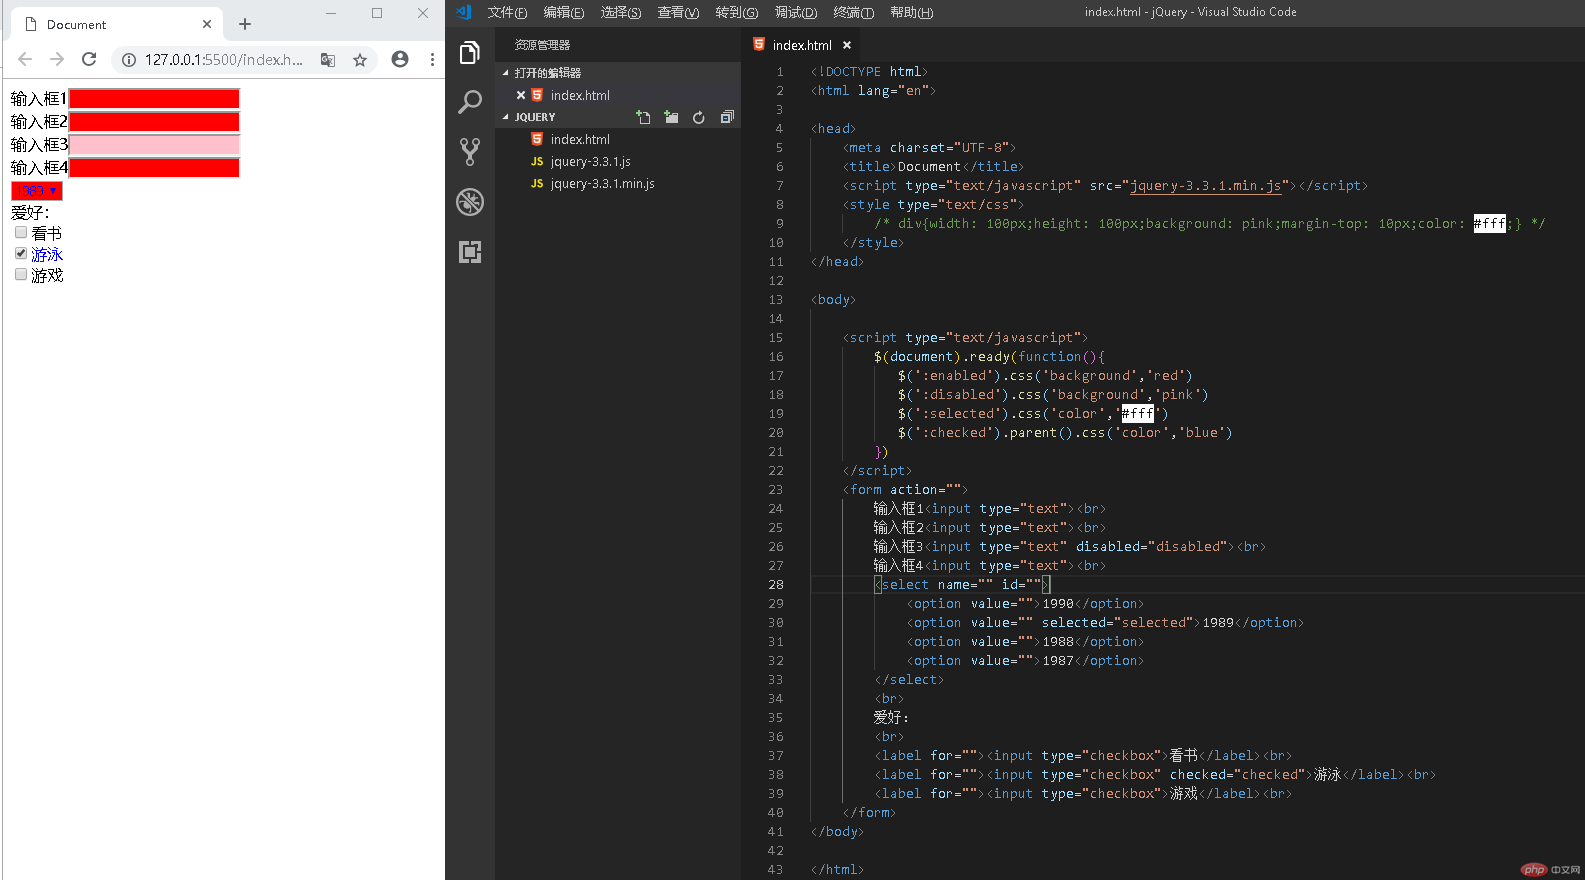Screen dimensions: 1585x880
Task: Open the Extensions view
Action: [x=470, y=252]
